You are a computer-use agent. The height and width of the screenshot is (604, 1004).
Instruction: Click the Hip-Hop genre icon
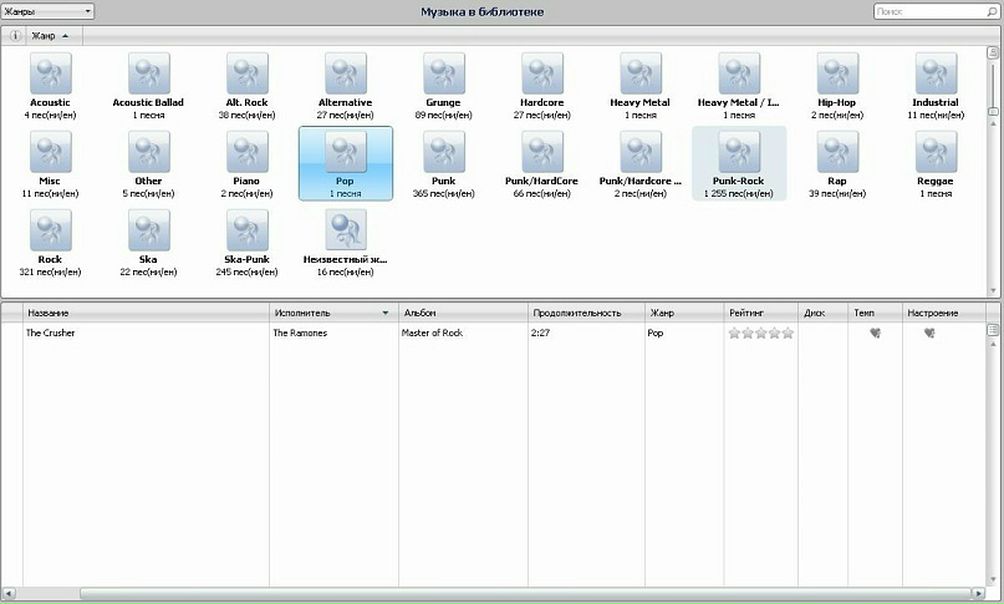pos(837,75)
